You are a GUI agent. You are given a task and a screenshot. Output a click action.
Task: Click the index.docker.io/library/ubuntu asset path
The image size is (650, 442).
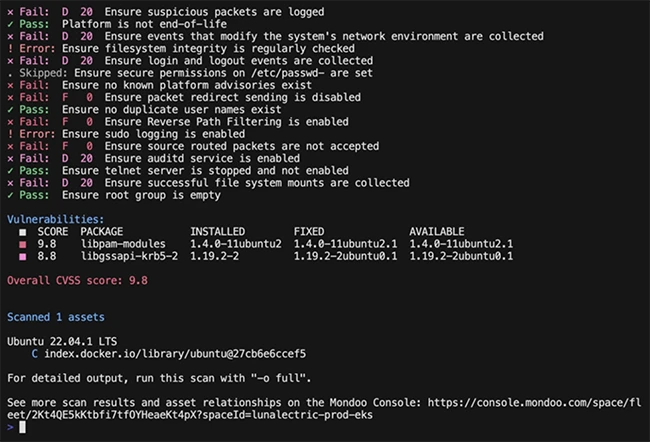175,353
